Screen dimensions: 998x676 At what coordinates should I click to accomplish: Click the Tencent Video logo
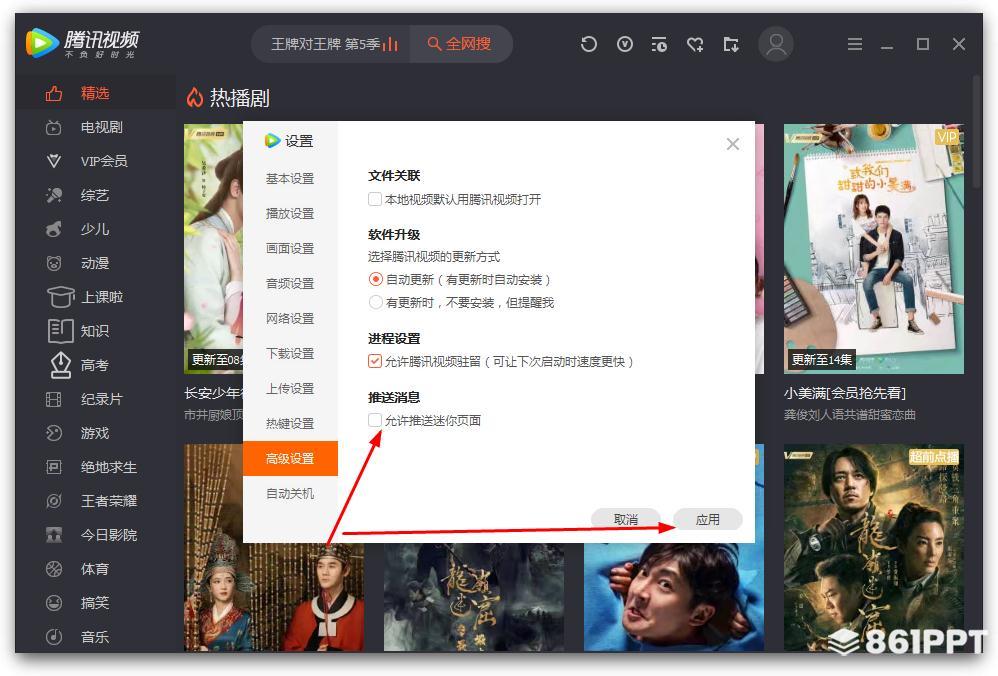click(82, 43)
